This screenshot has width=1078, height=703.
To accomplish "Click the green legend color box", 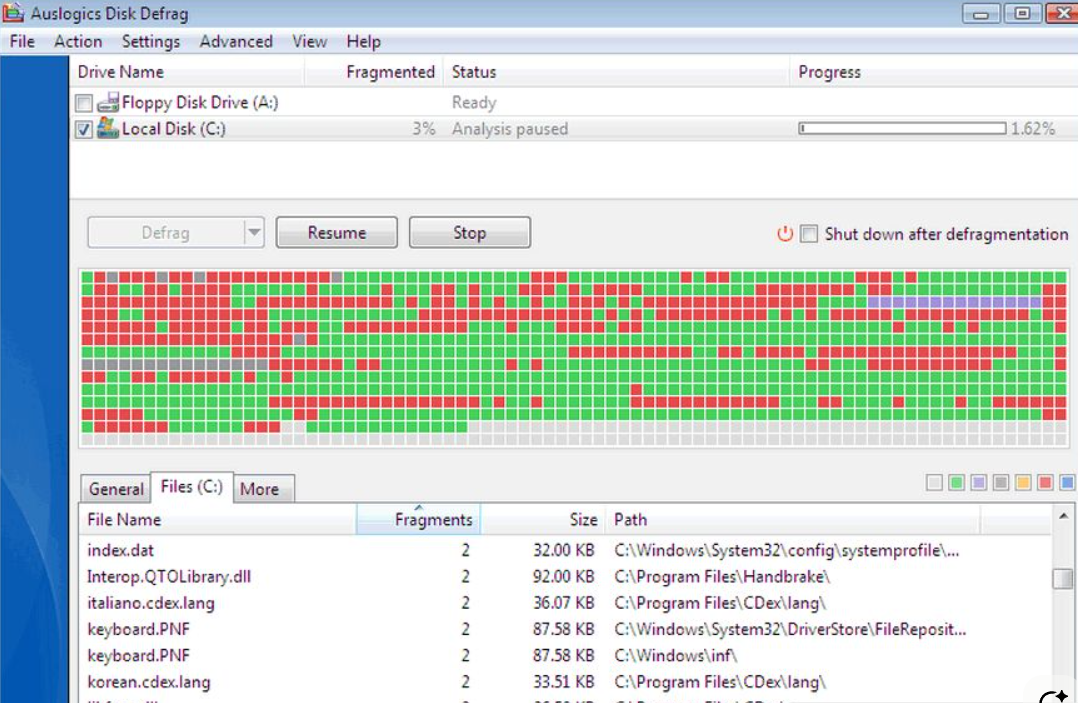I will tap(956, 482).
